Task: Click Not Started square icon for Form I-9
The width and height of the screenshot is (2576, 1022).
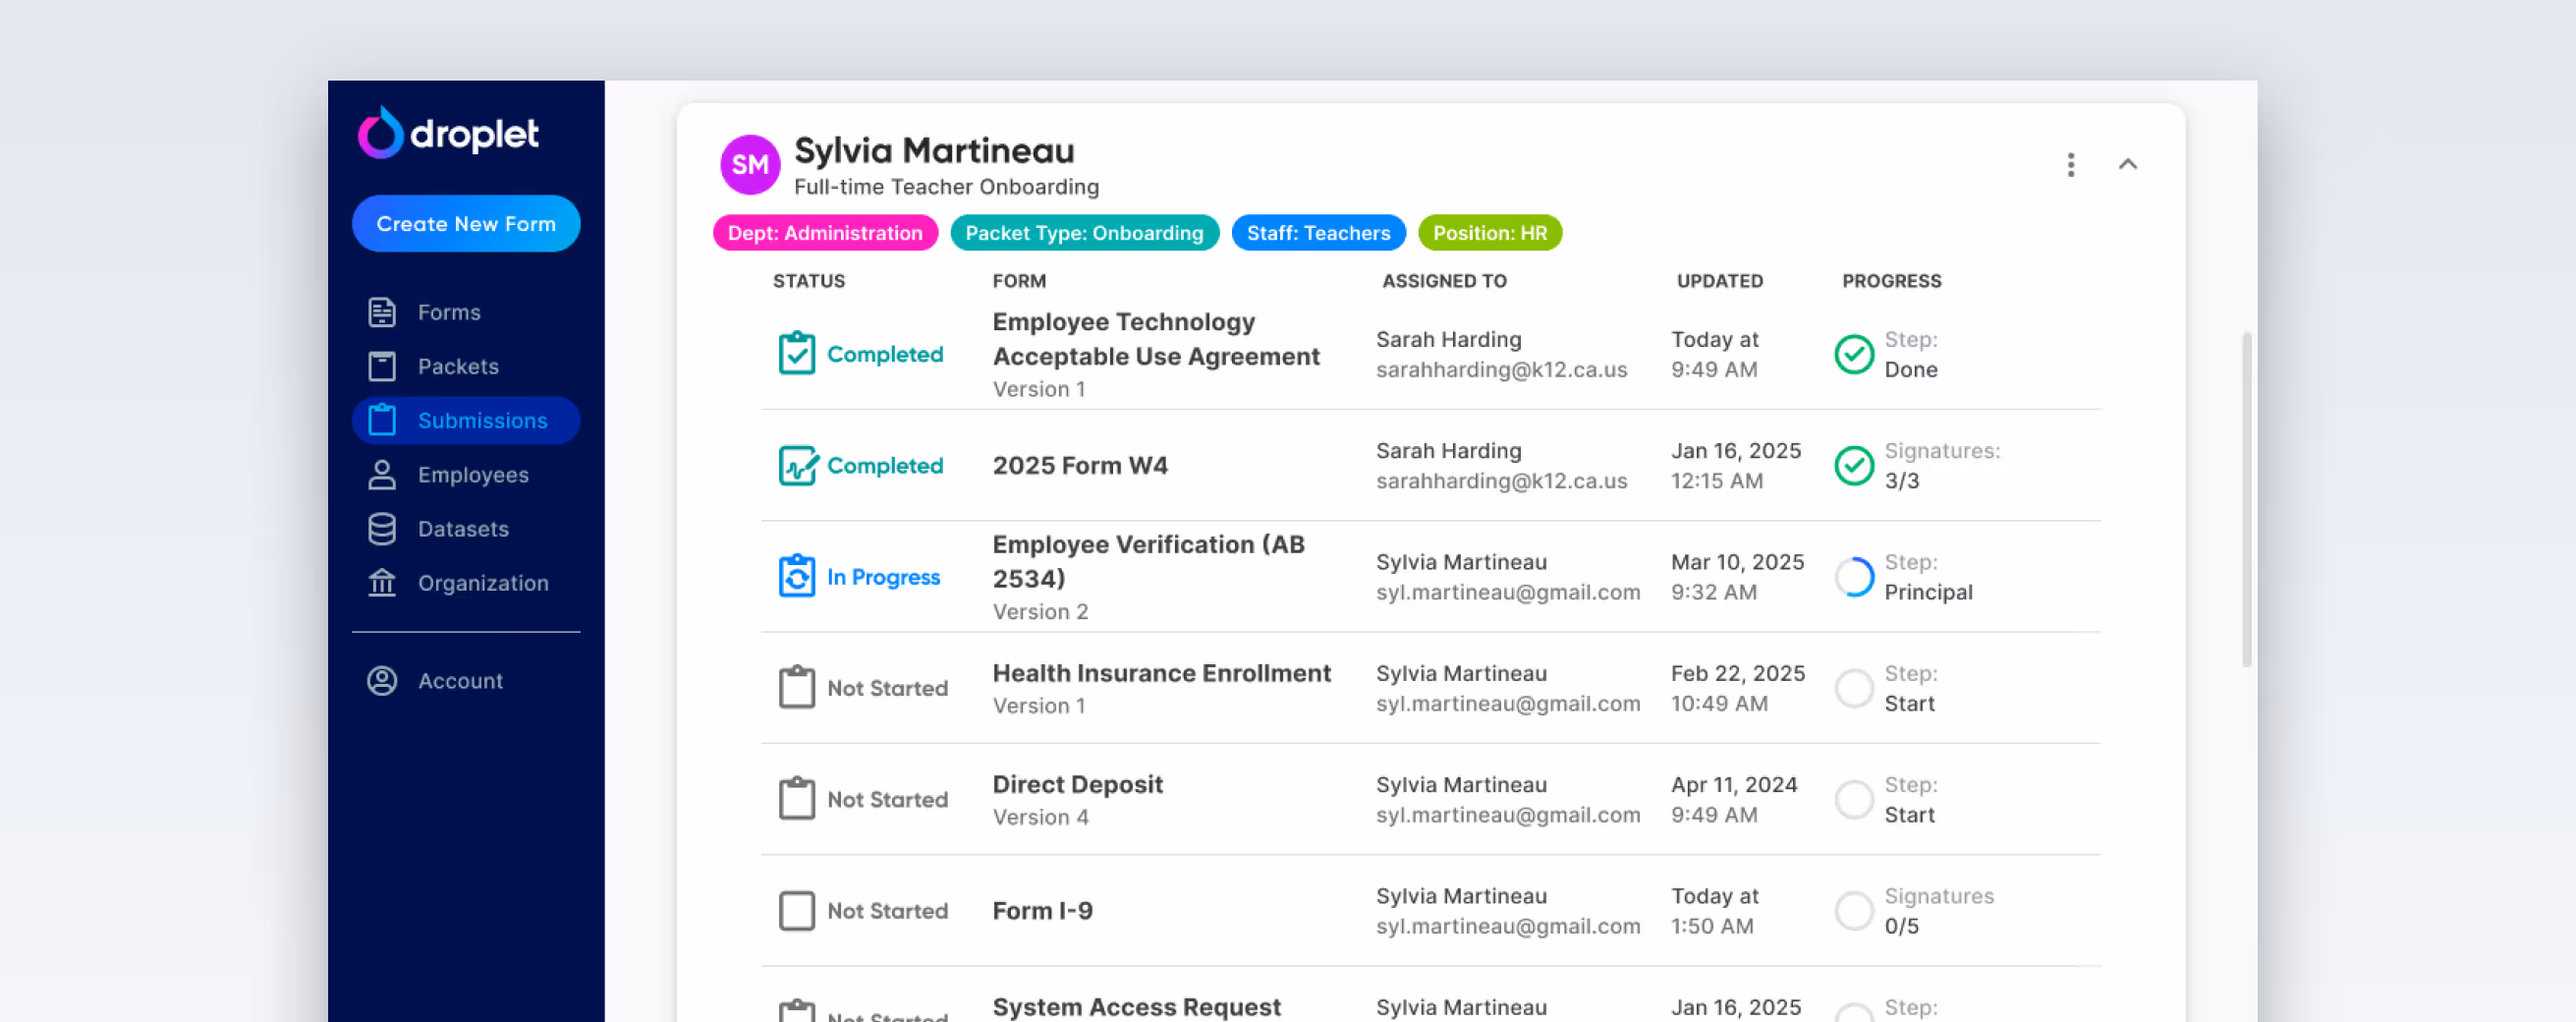Action: coord(797,910)
